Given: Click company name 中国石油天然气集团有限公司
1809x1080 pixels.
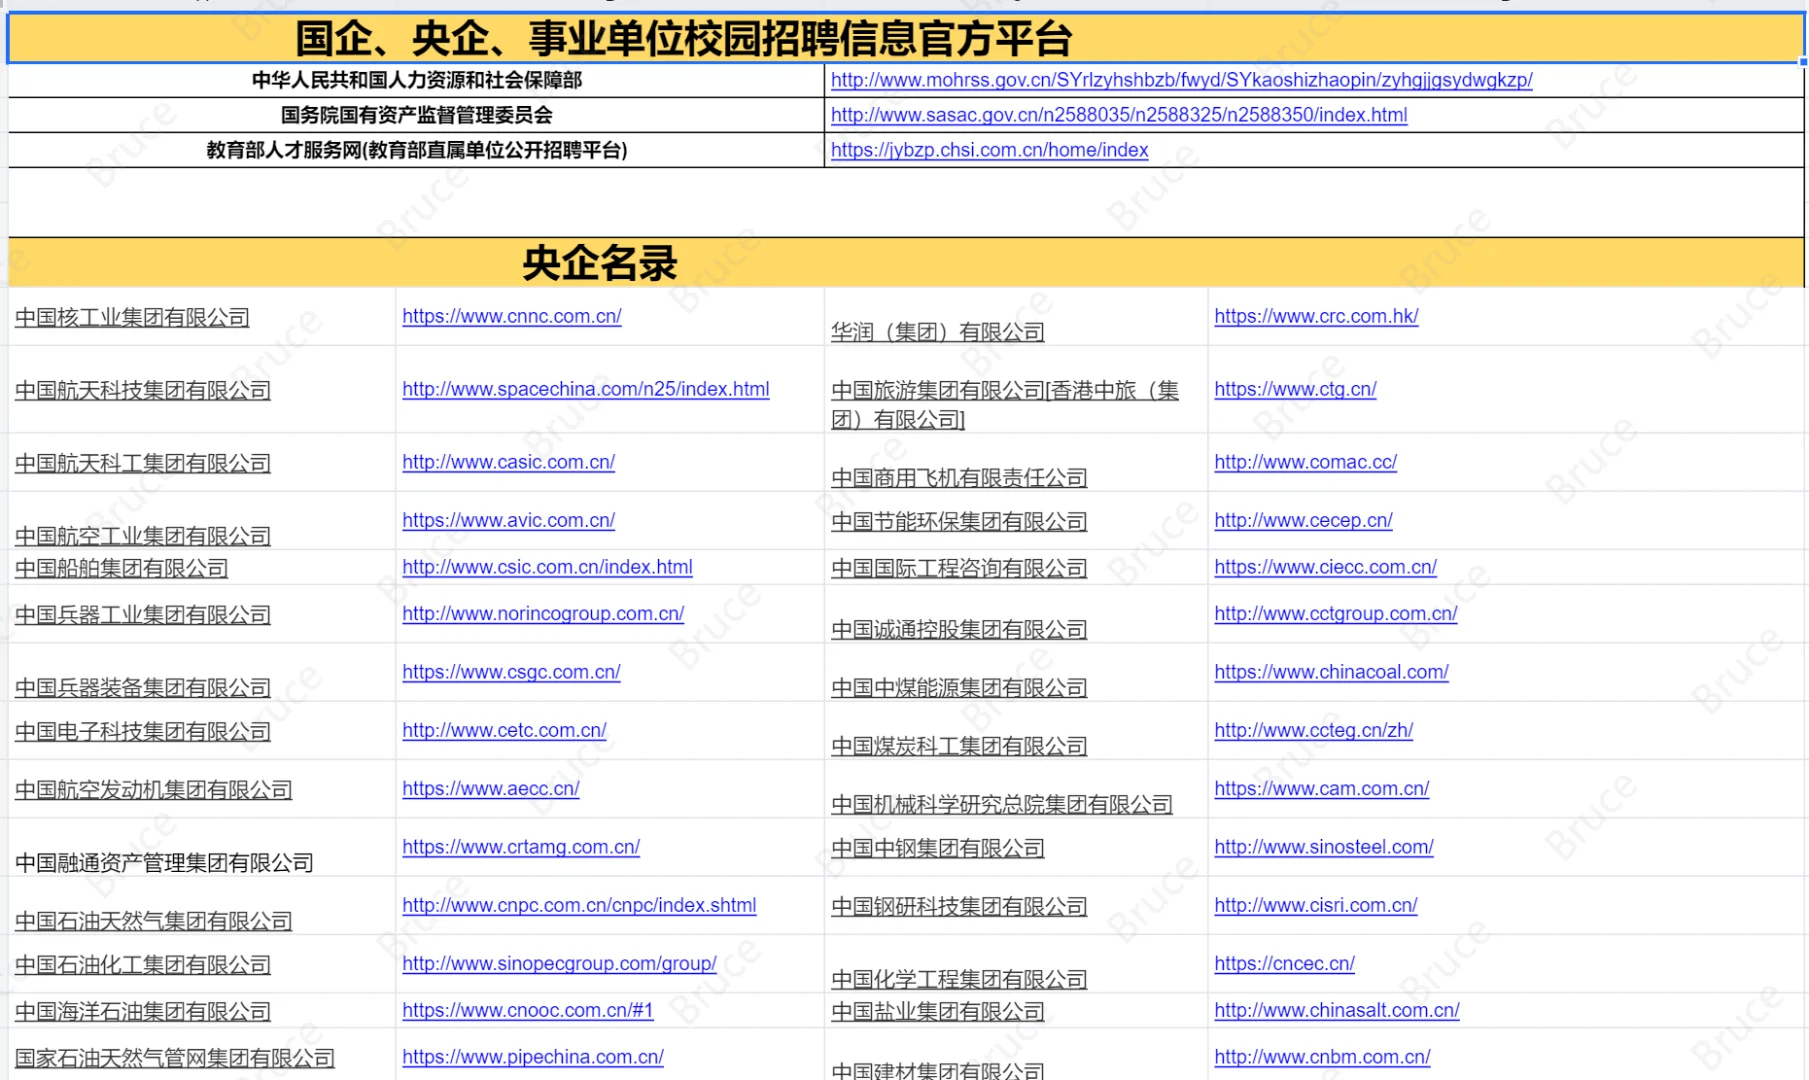Looking at the screenshot, I should (x=153, y=921).
